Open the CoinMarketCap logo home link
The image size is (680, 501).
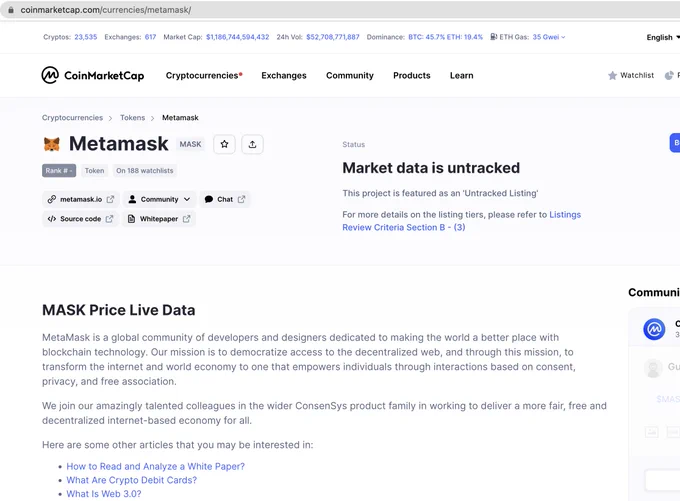tap(93, 75)
